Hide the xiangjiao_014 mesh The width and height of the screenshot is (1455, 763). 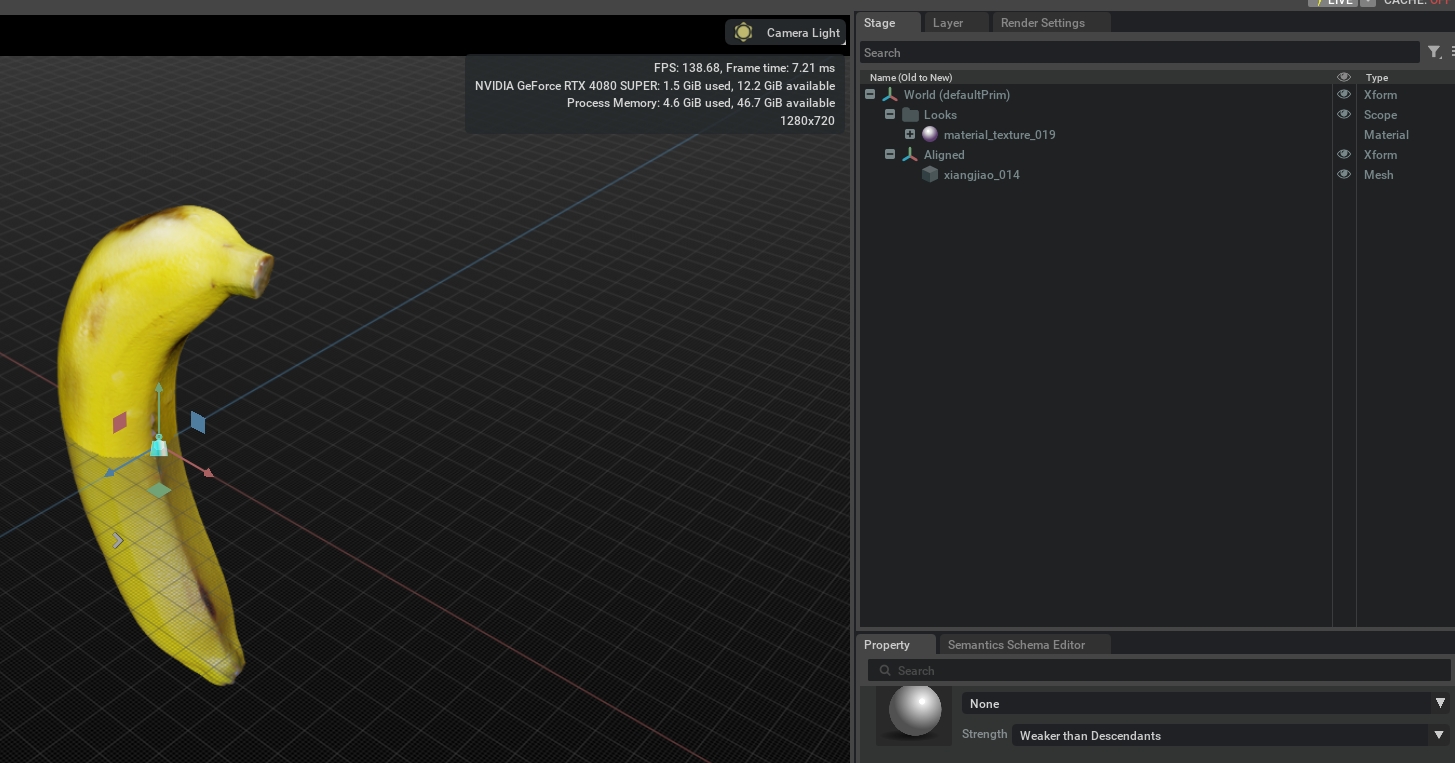[1344, 174]
